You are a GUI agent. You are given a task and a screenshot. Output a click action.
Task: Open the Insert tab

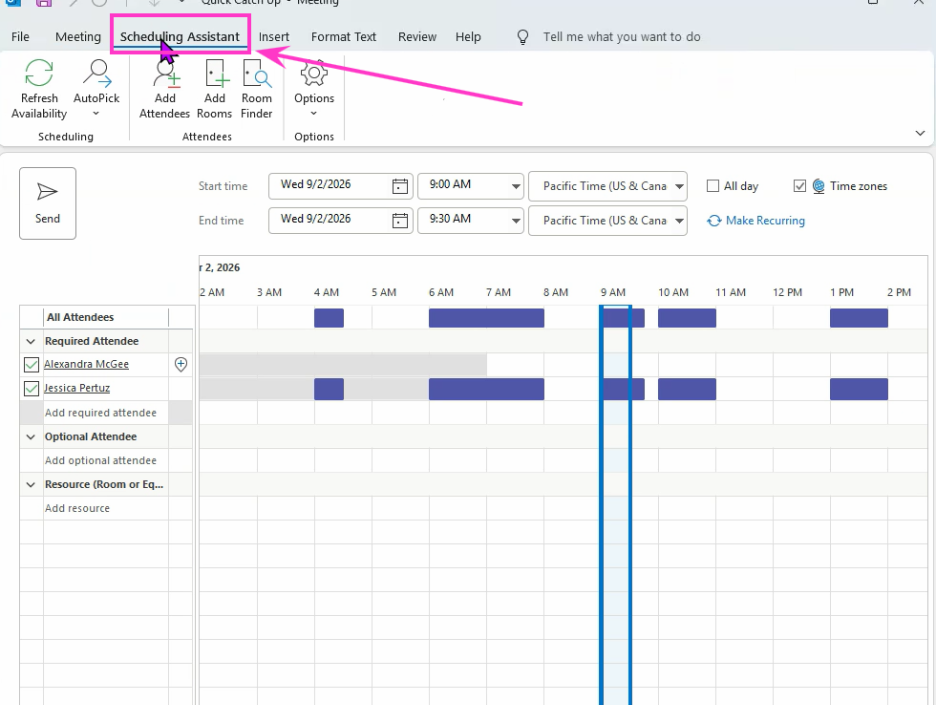[274, 37]
